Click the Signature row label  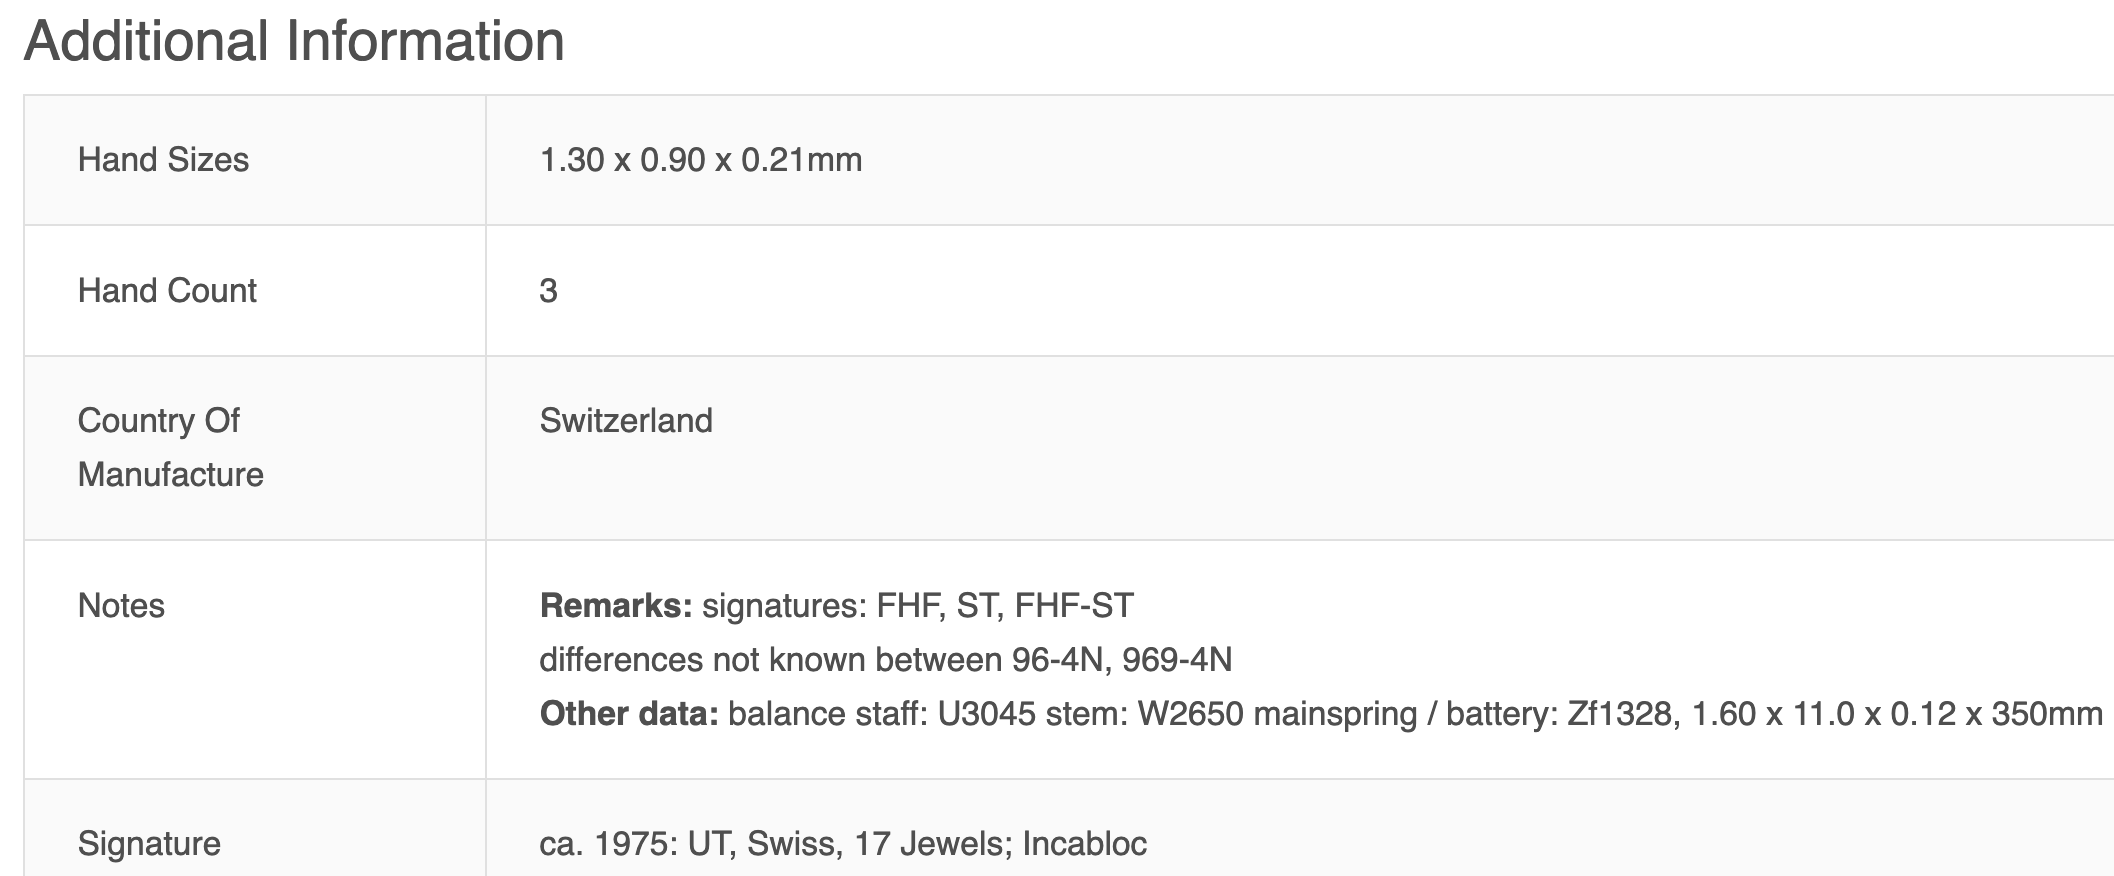(x=149, y=844)
